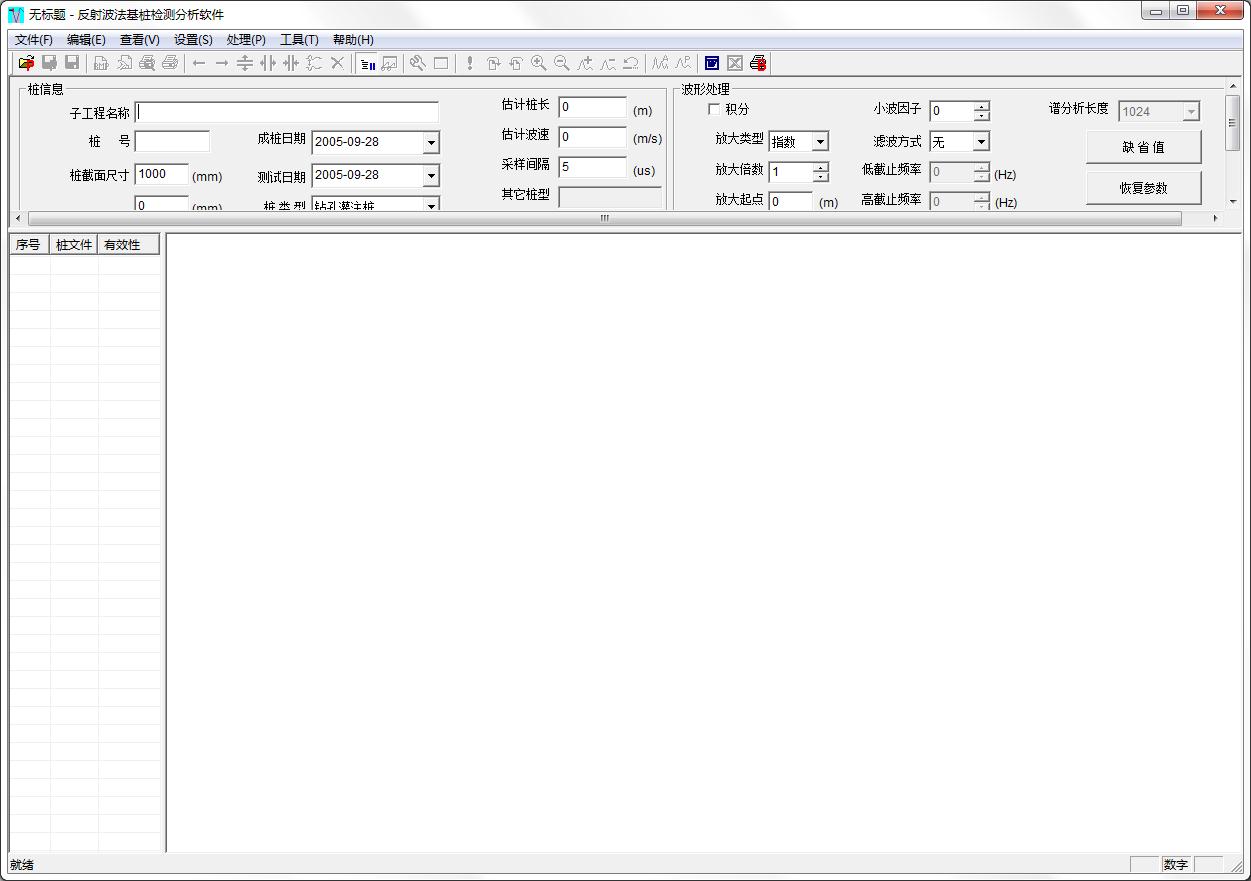Click the 恢复参数 button

[x=1143, y=188]
